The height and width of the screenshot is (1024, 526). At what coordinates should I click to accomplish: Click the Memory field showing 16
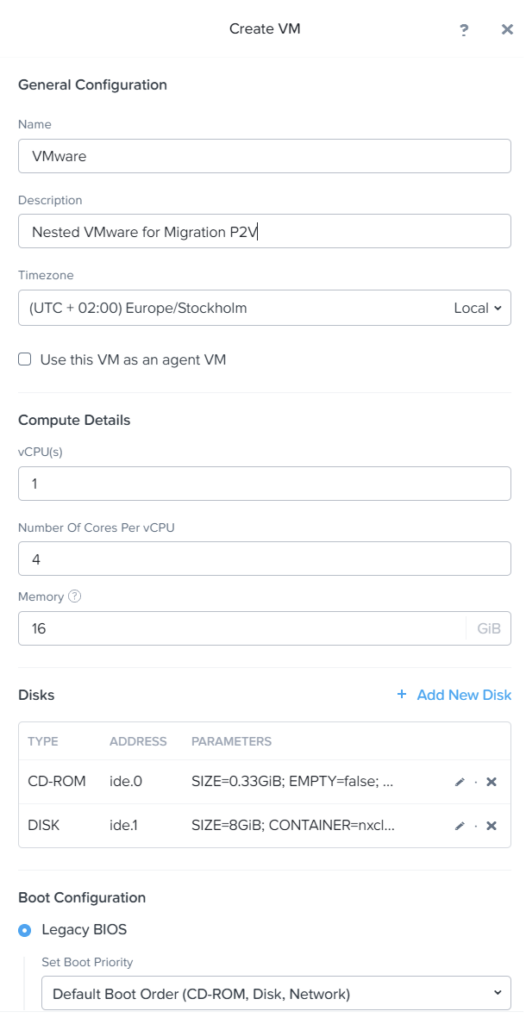click(242, 628)
